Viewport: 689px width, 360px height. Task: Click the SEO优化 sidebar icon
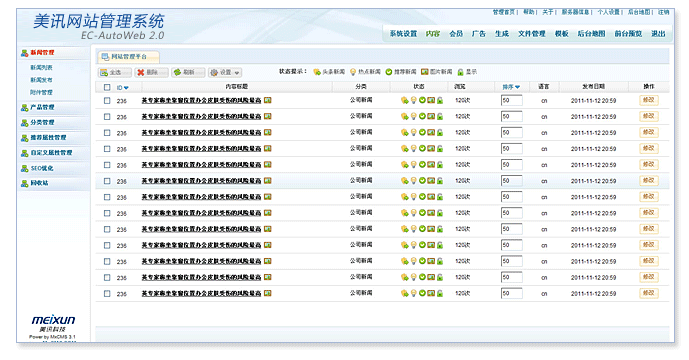25,168
